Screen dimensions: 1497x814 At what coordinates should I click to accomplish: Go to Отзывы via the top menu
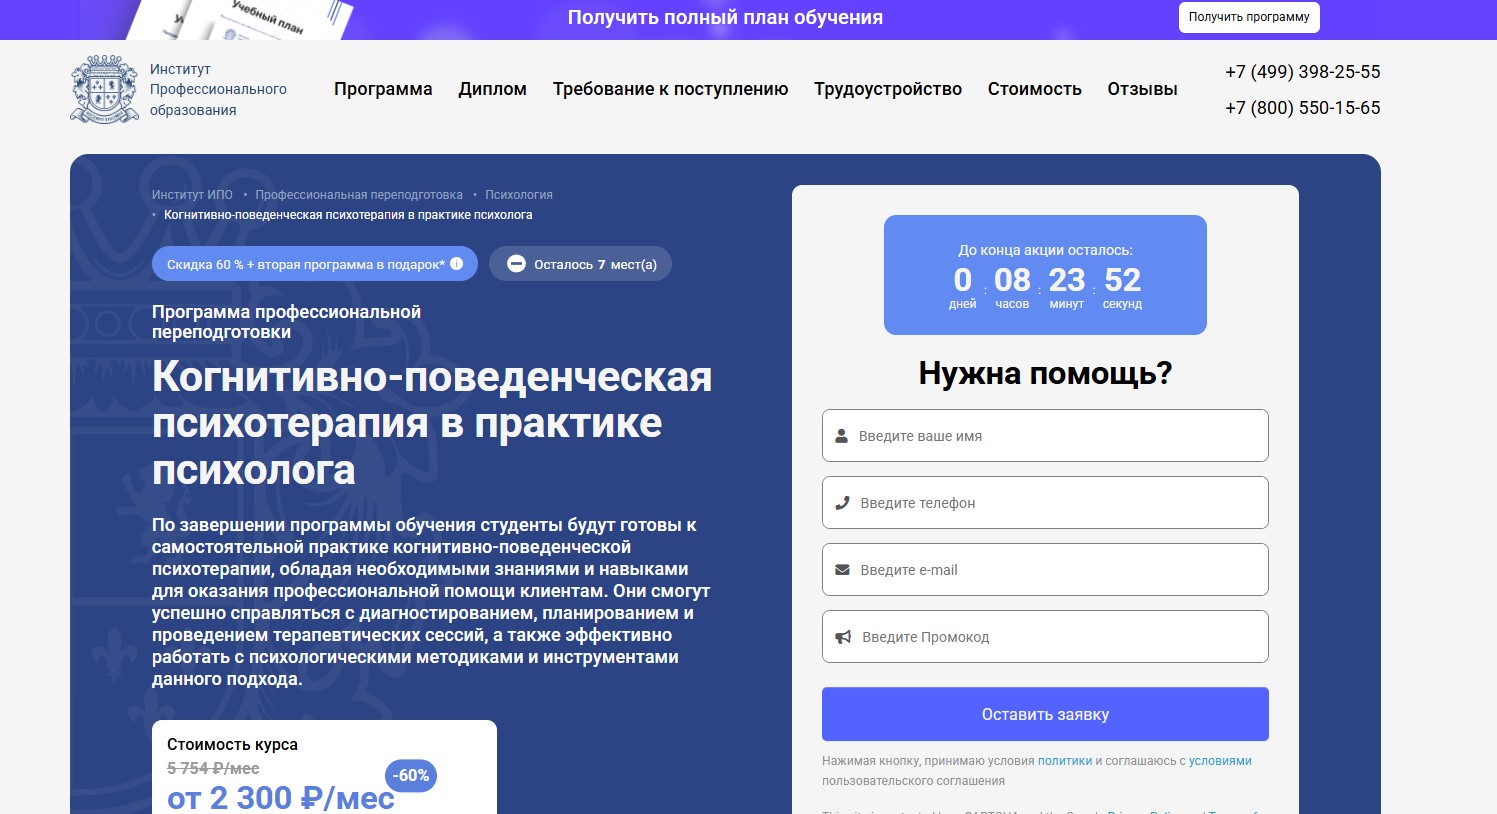coord(1141,89)
